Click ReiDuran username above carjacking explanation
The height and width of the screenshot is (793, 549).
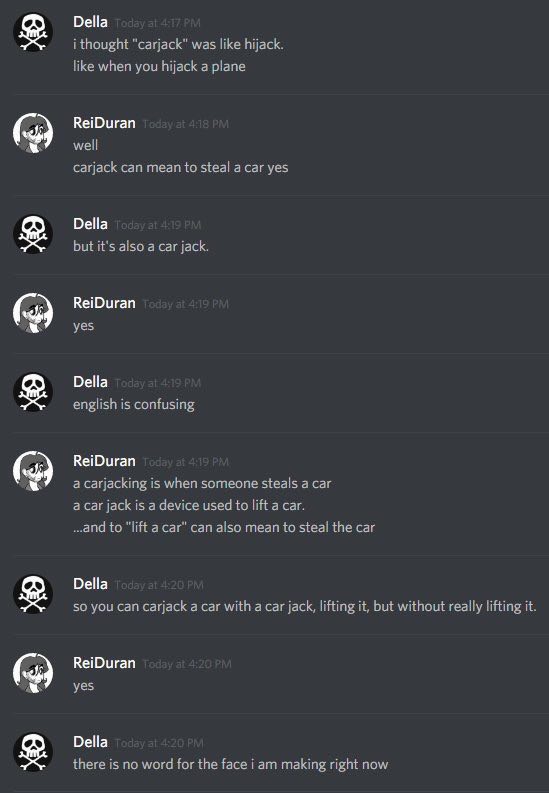[x=104, y=461]
